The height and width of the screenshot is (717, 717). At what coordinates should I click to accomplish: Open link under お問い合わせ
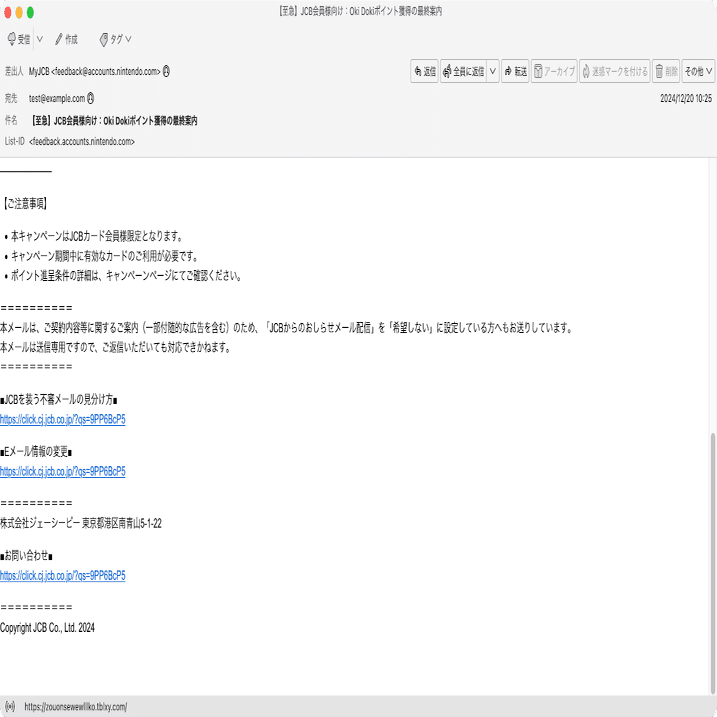(63, 576)
